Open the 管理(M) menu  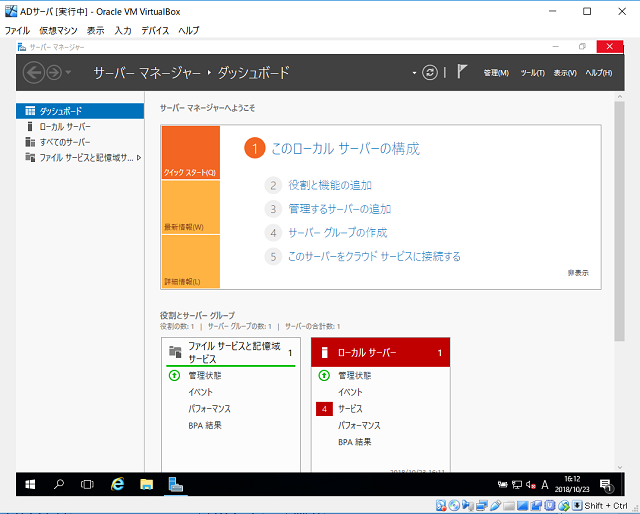click(x=496, y=73)
